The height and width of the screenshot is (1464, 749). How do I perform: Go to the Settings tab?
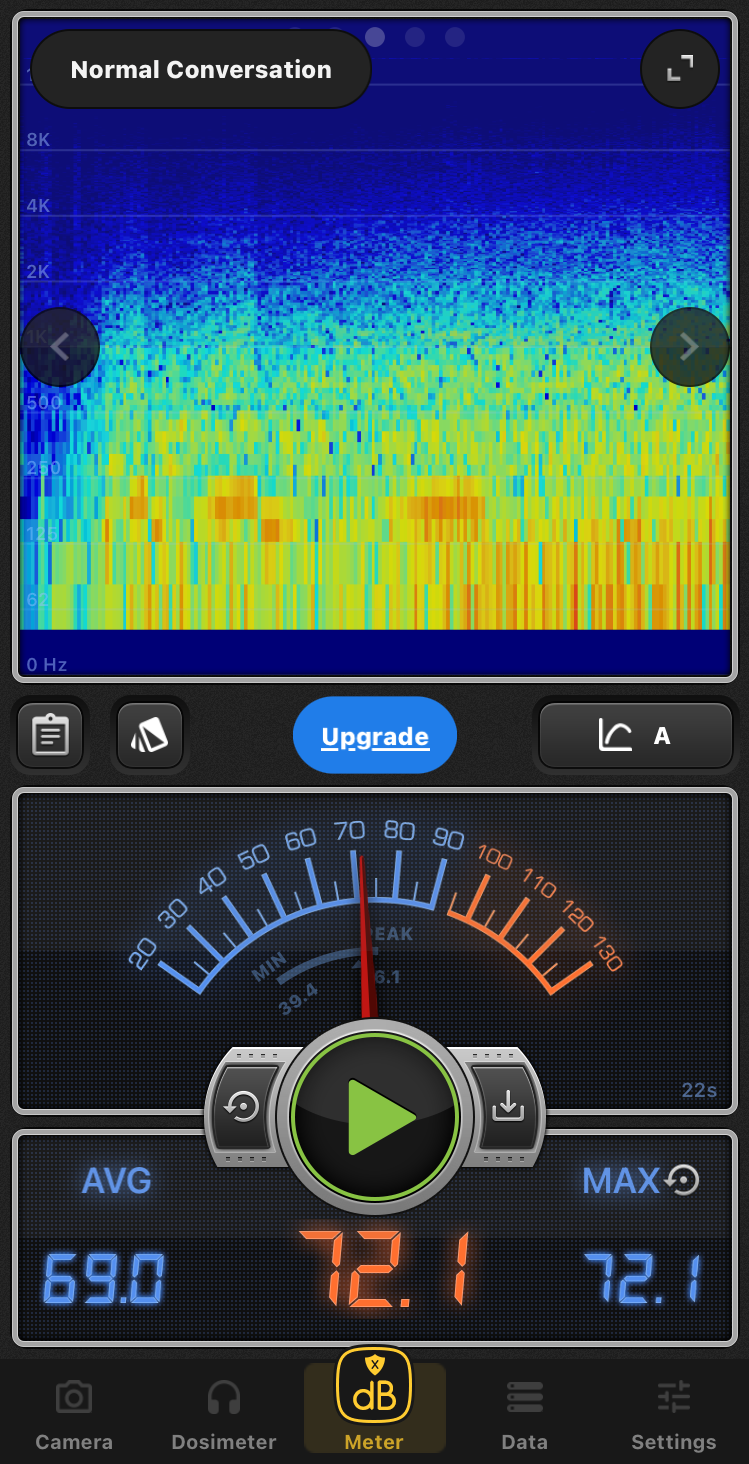tap(674, 1416)
